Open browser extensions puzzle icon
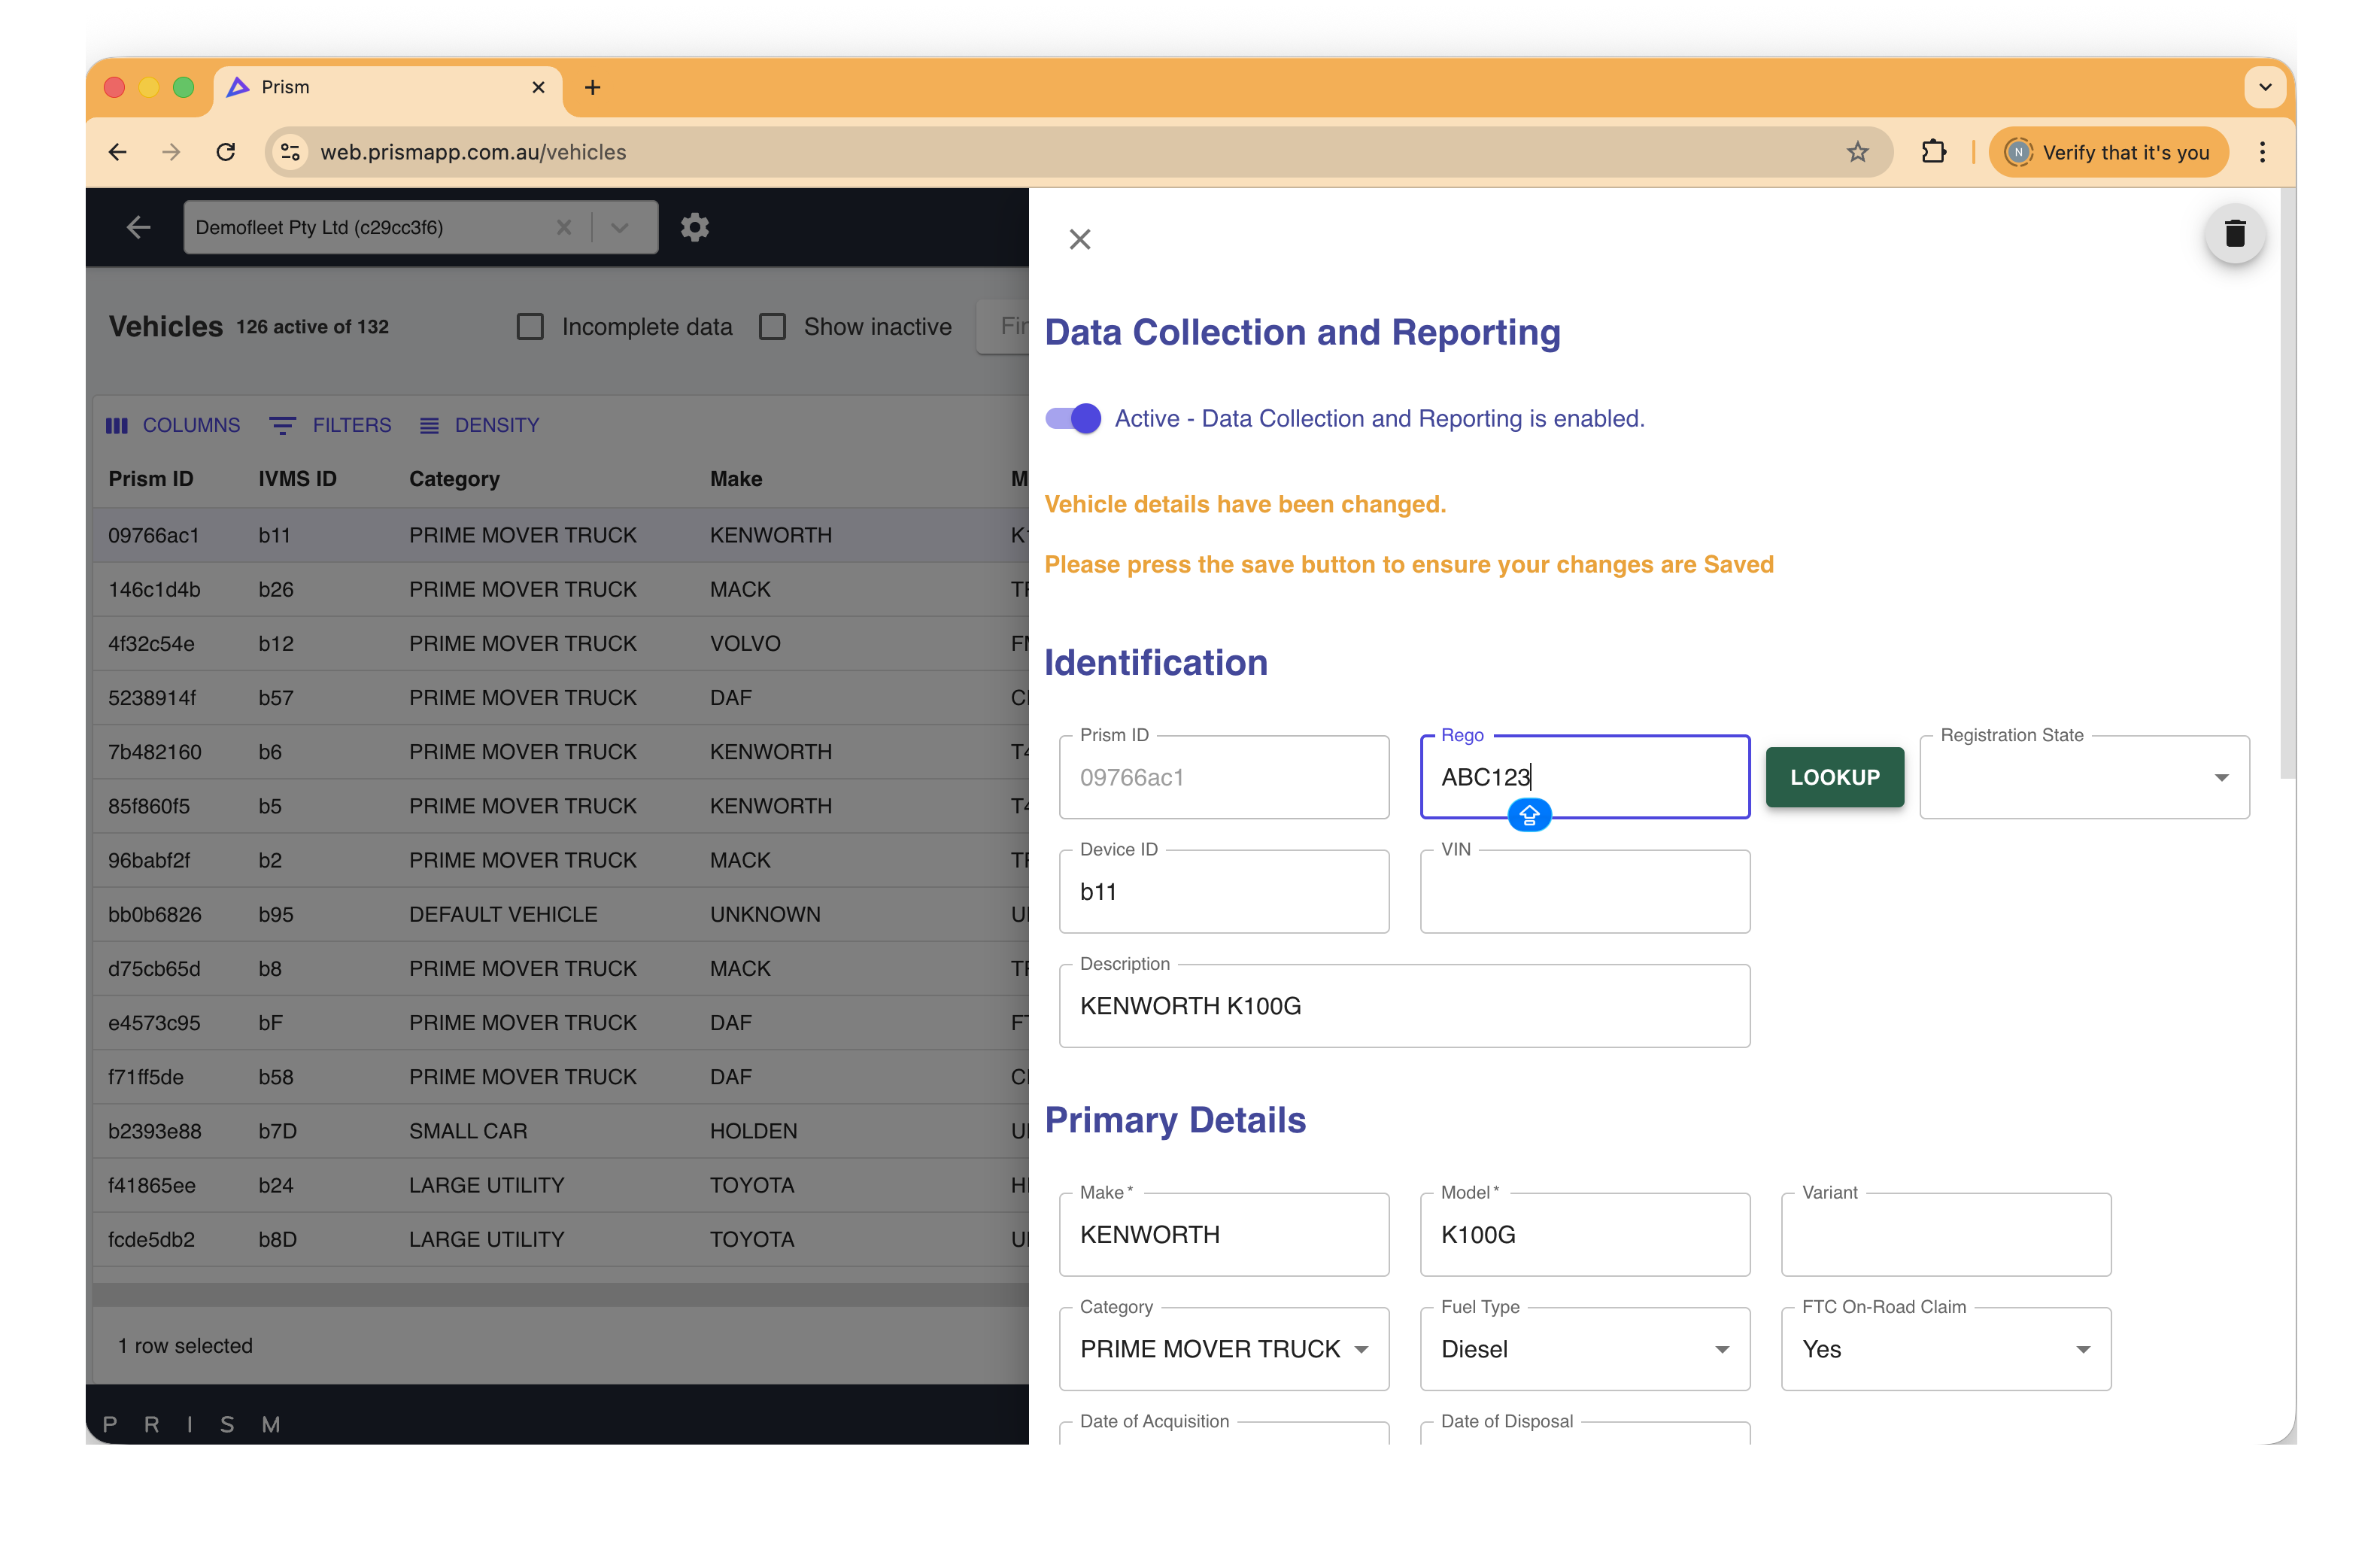2380x1556 pixels. pos(1933,152)
